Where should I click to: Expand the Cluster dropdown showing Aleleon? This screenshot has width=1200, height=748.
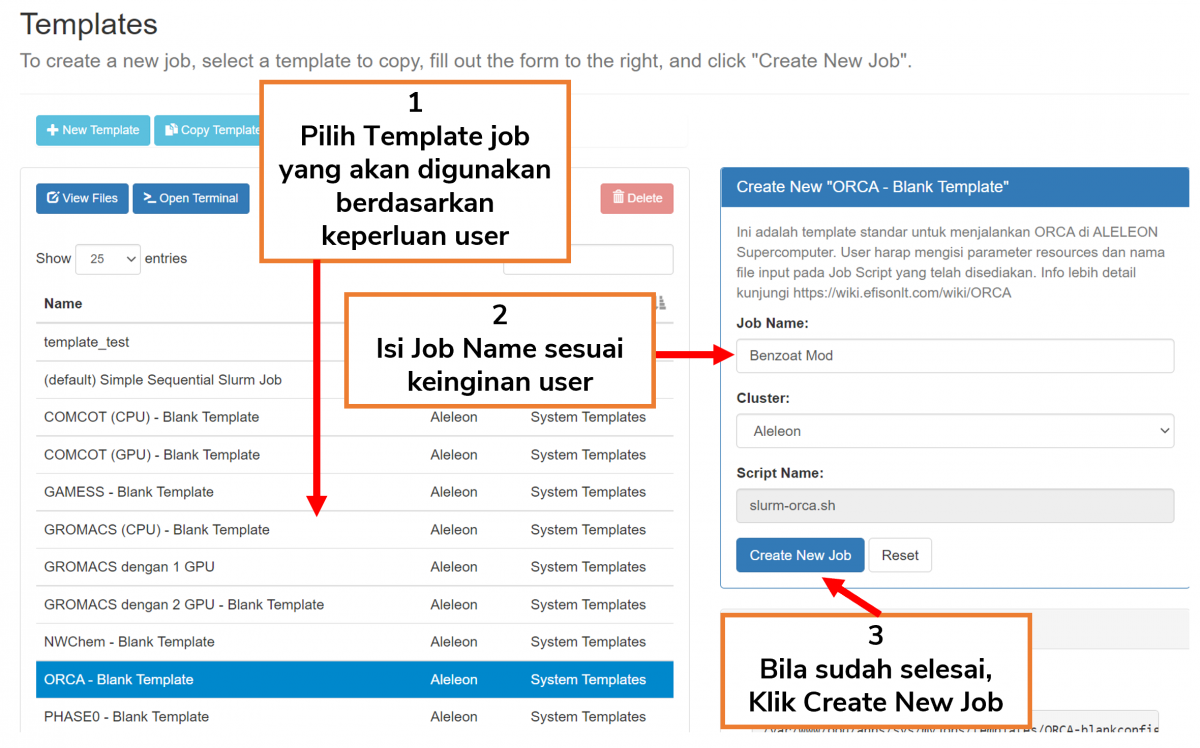[954, 431]
